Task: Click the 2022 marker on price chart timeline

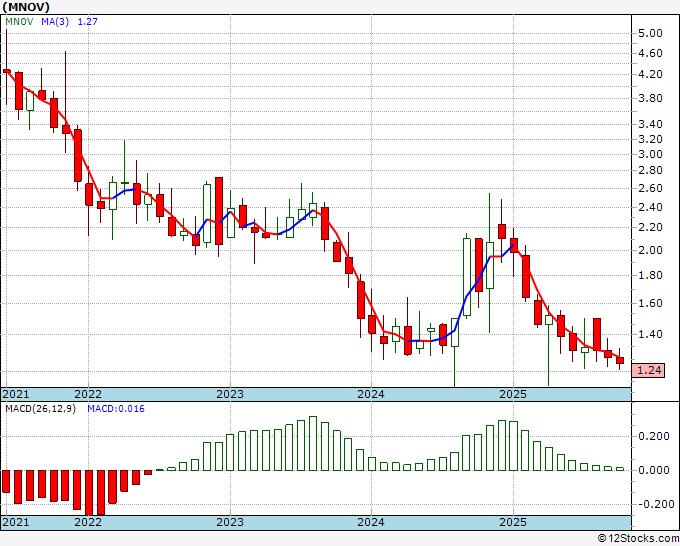Action: [x=88, y=394]
